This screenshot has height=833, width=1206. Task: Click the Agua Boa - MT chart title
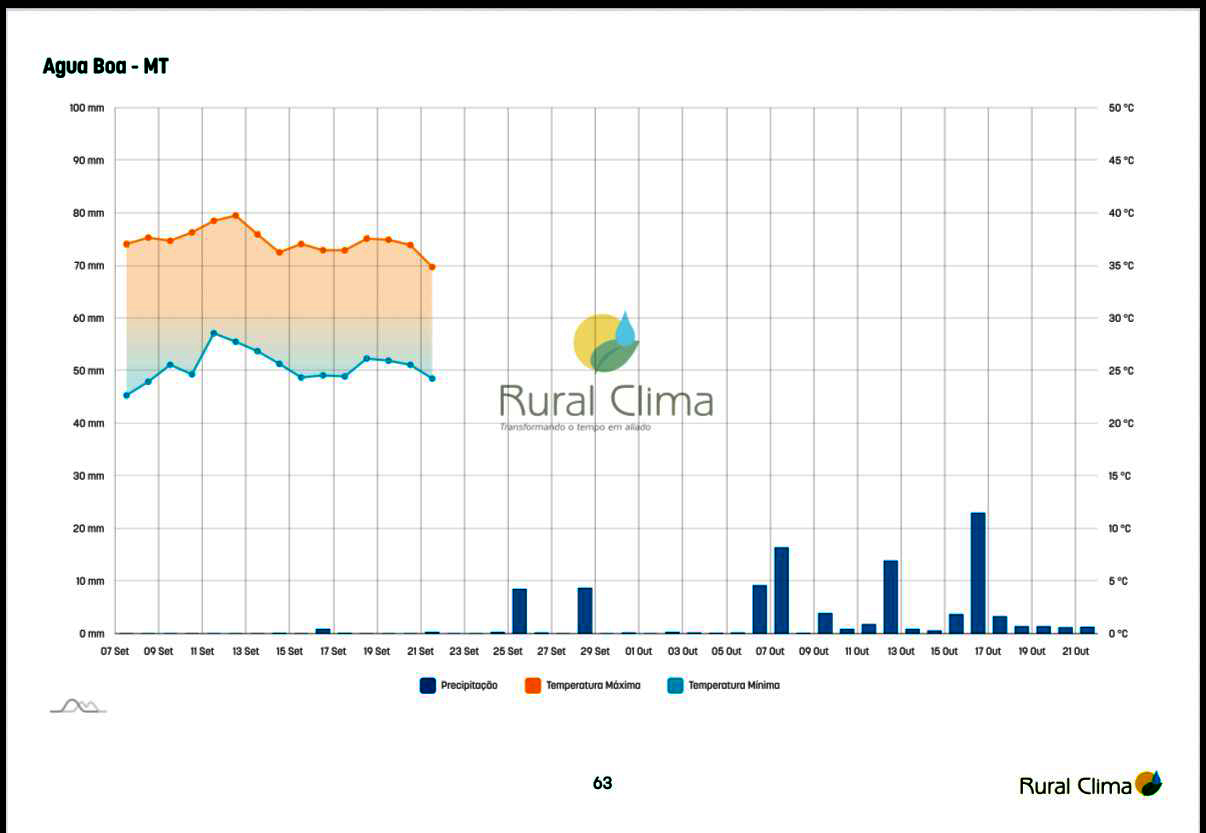pyautogui.click(x=105, y=67)
